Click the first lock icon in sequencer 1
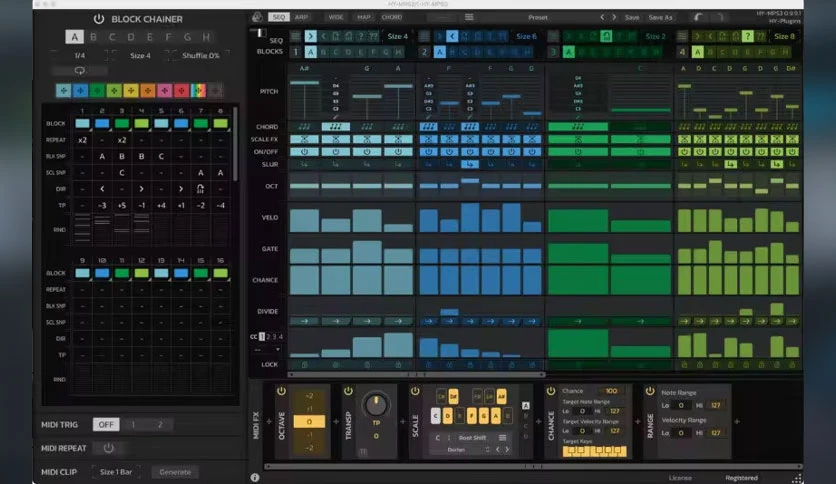This screenshot has width=836, height=484. click(304, 365)
